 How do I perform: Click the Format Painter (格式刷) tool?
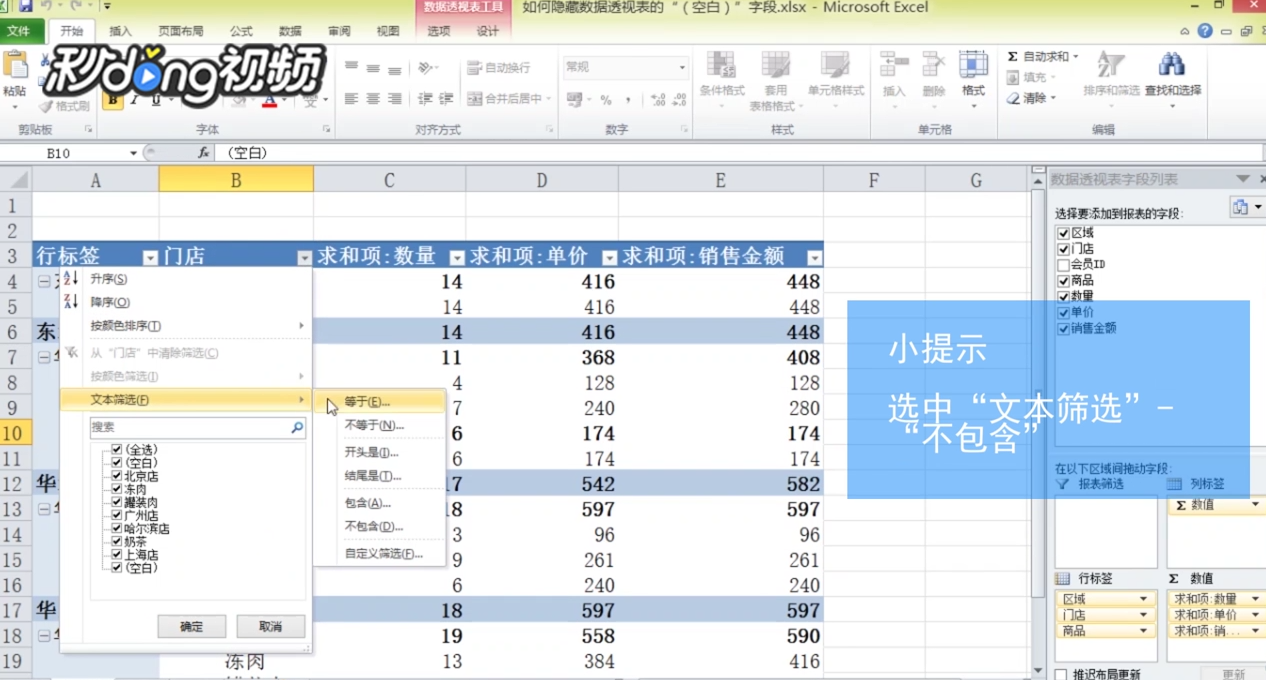coord(65,106)
